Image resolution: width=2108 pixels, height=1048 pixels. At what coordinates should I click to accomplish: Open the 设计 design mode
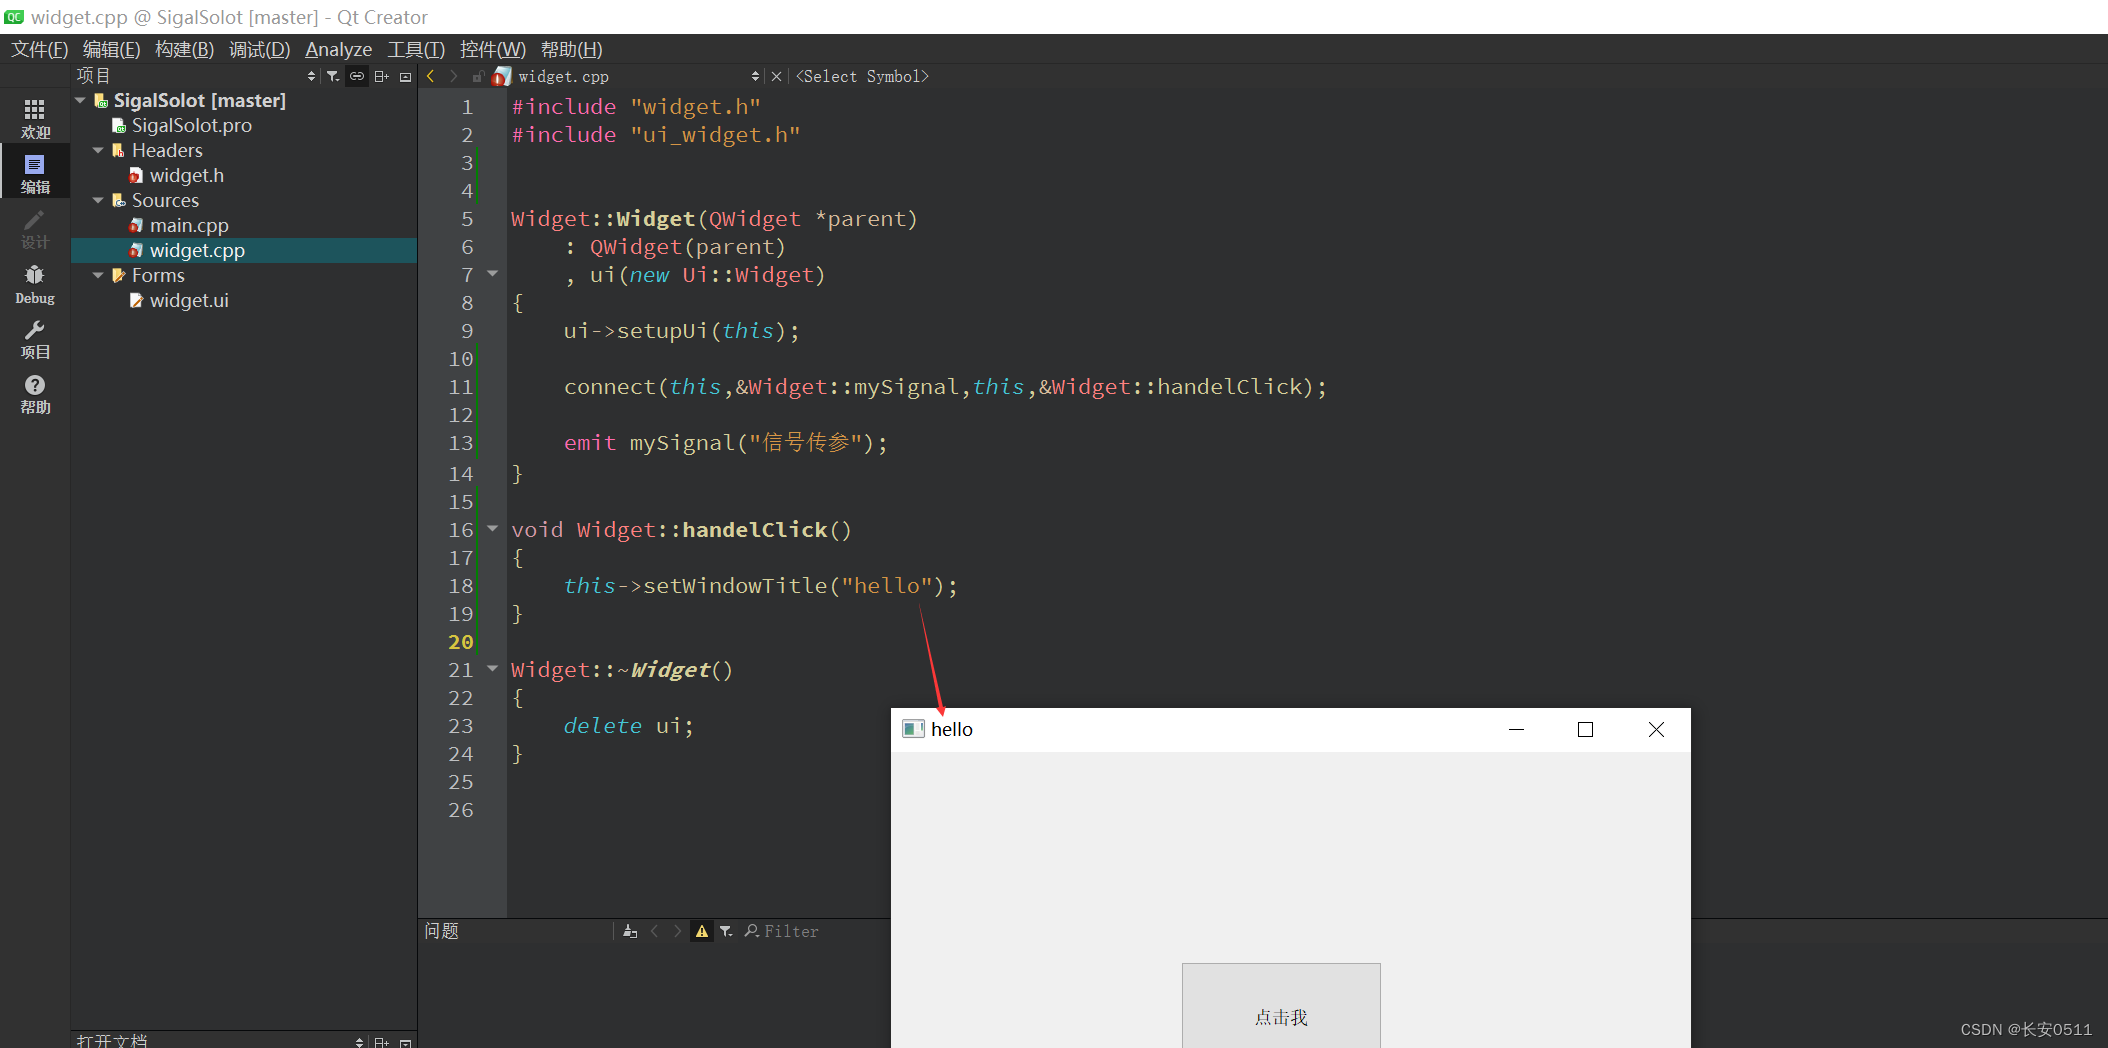point(35,229)
